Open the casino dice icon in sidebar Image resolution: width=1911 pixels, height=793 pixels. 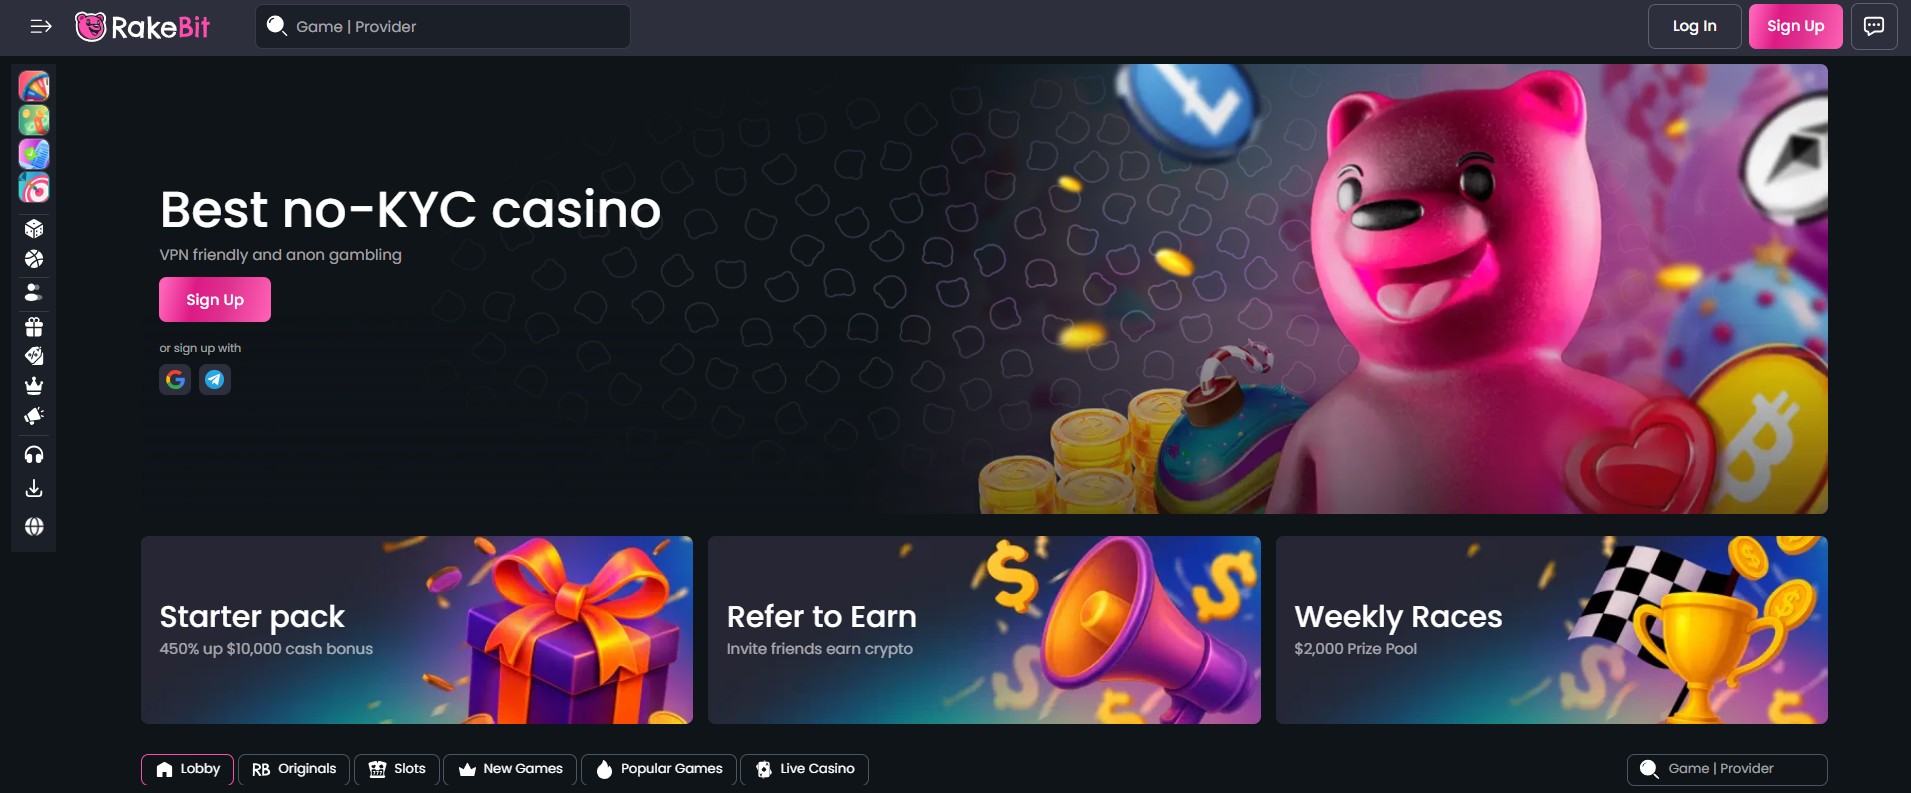point(34,229)
